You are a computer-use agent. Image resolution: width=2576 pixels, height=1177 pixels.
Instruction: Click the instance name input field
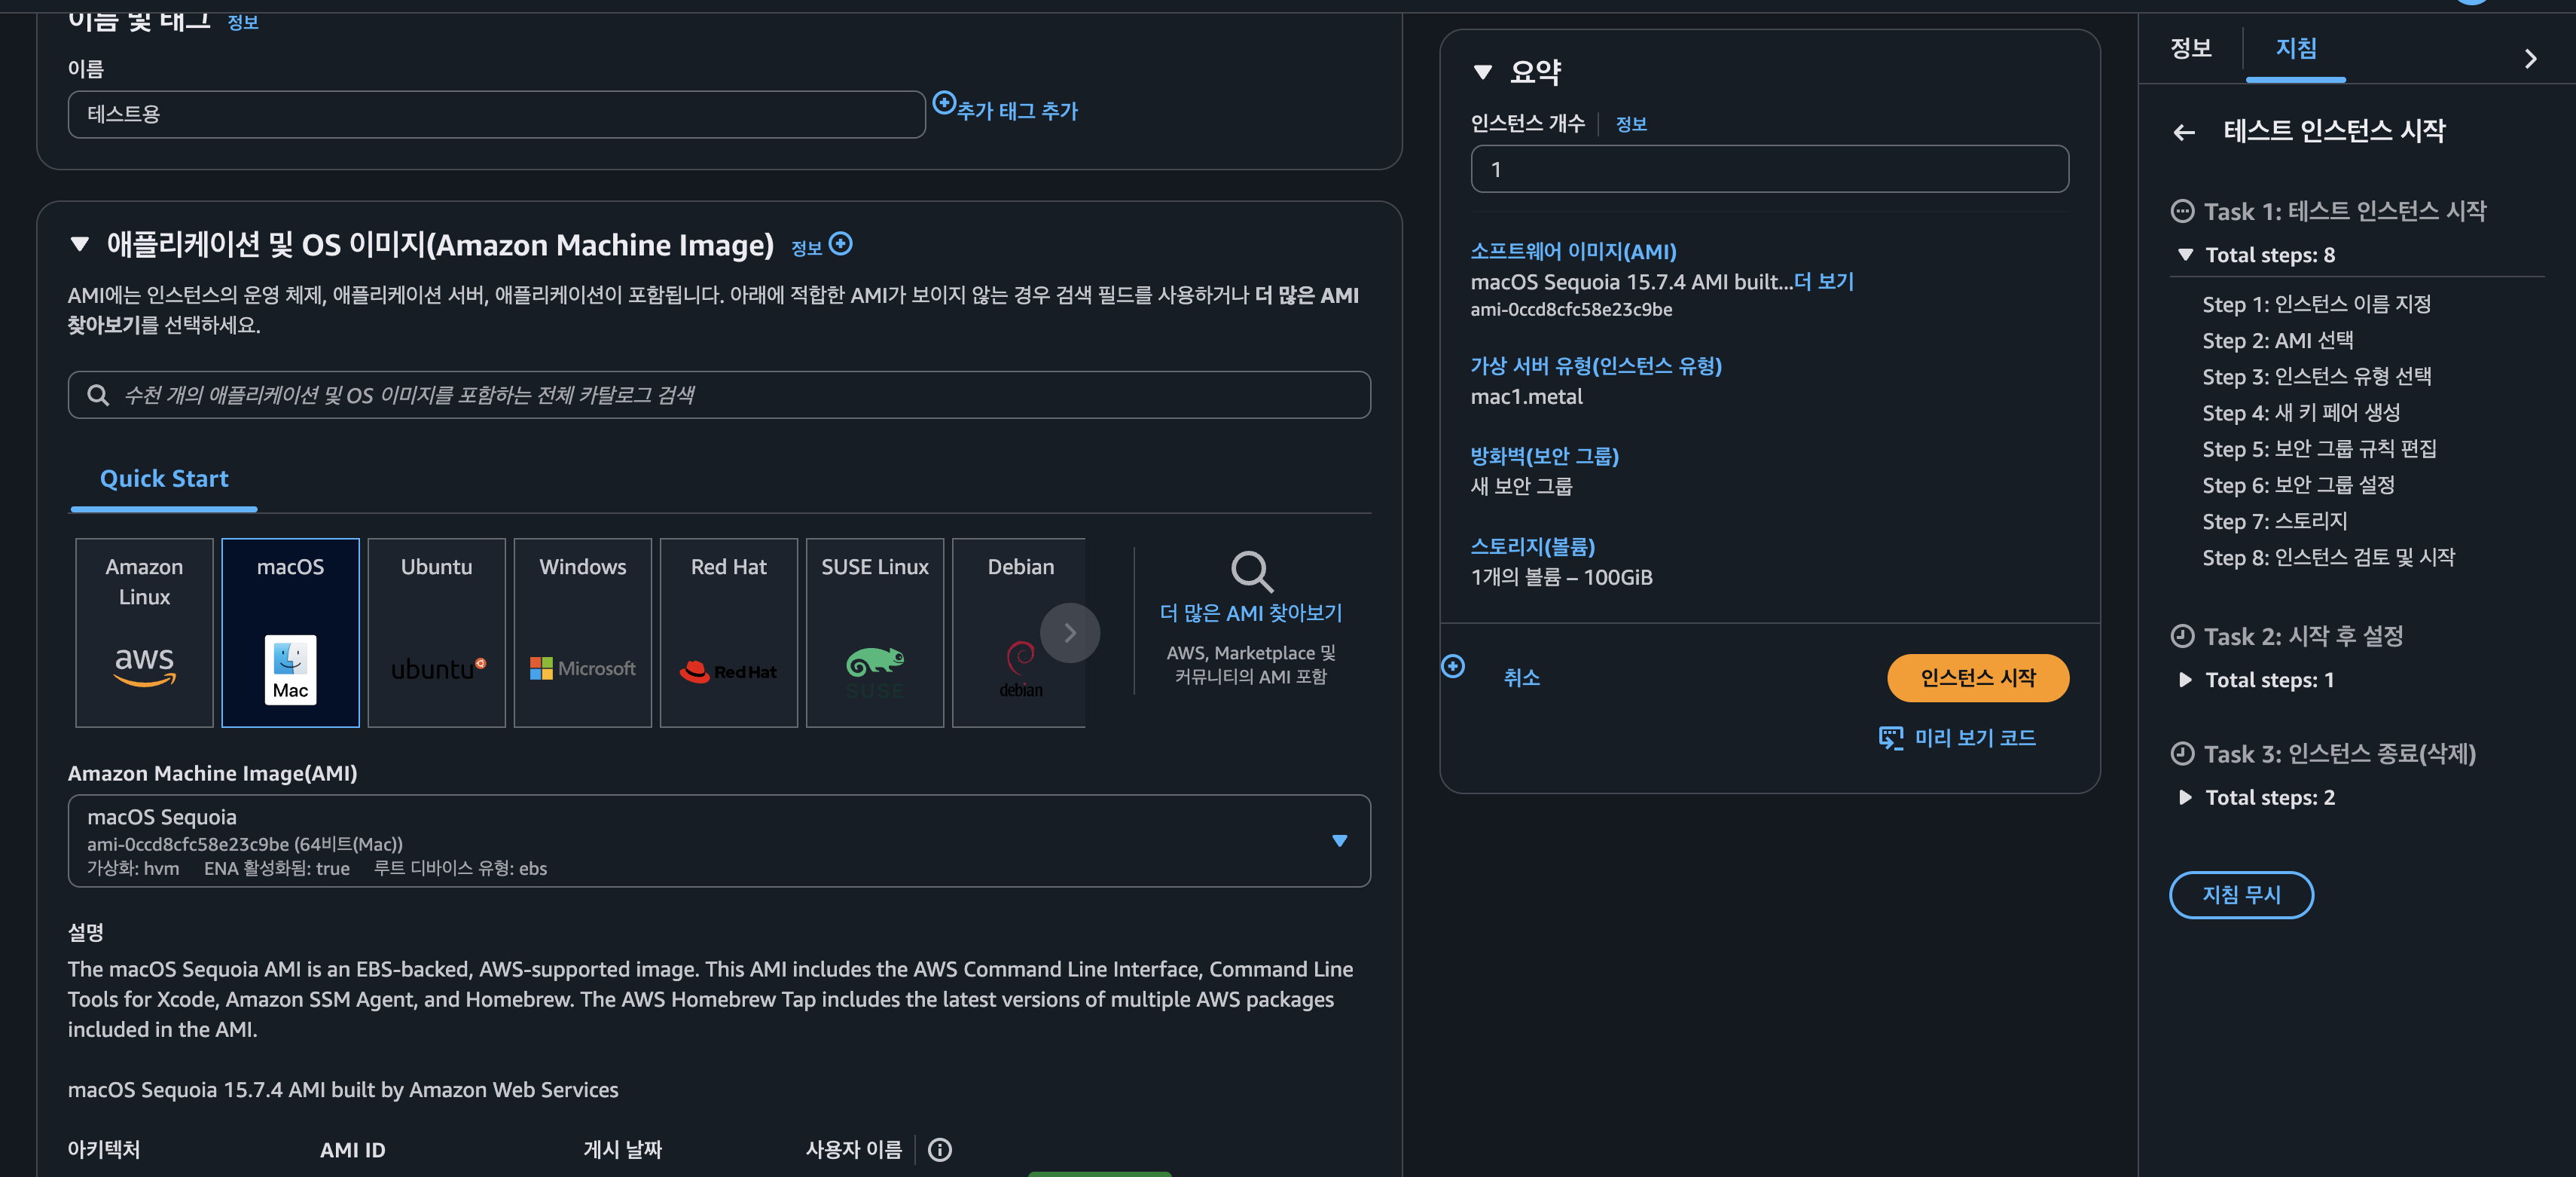pyautogui.click(x=496, y=114)
